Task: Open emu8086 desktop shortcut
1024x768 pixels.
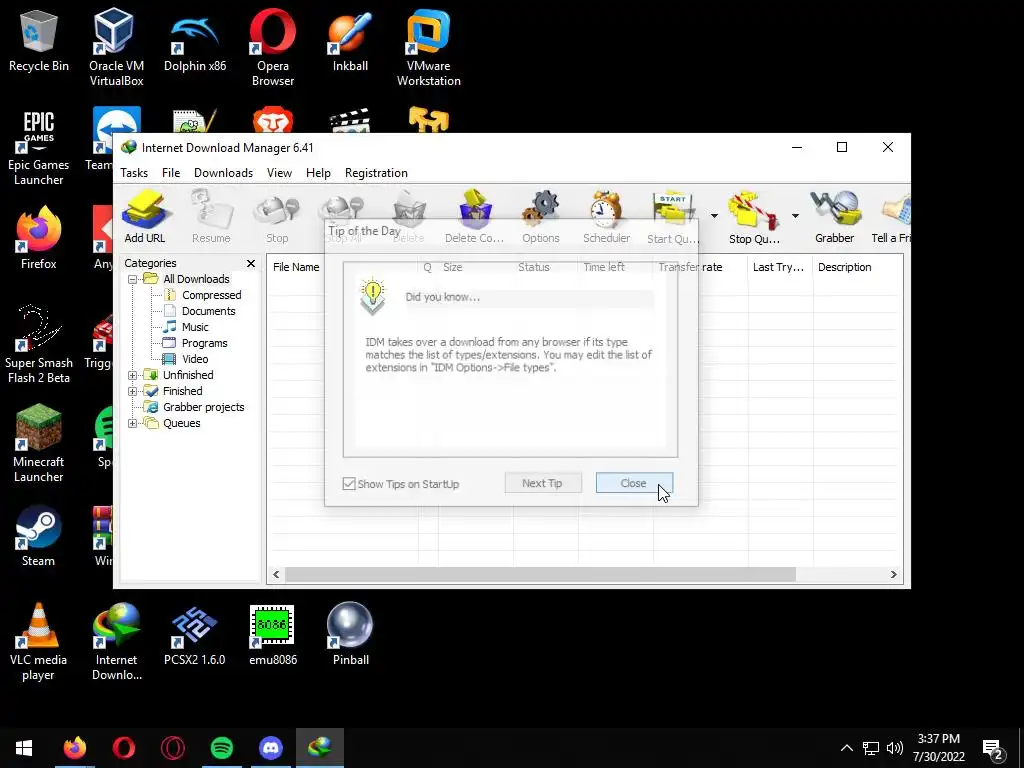Action: (x=273, y=635)
